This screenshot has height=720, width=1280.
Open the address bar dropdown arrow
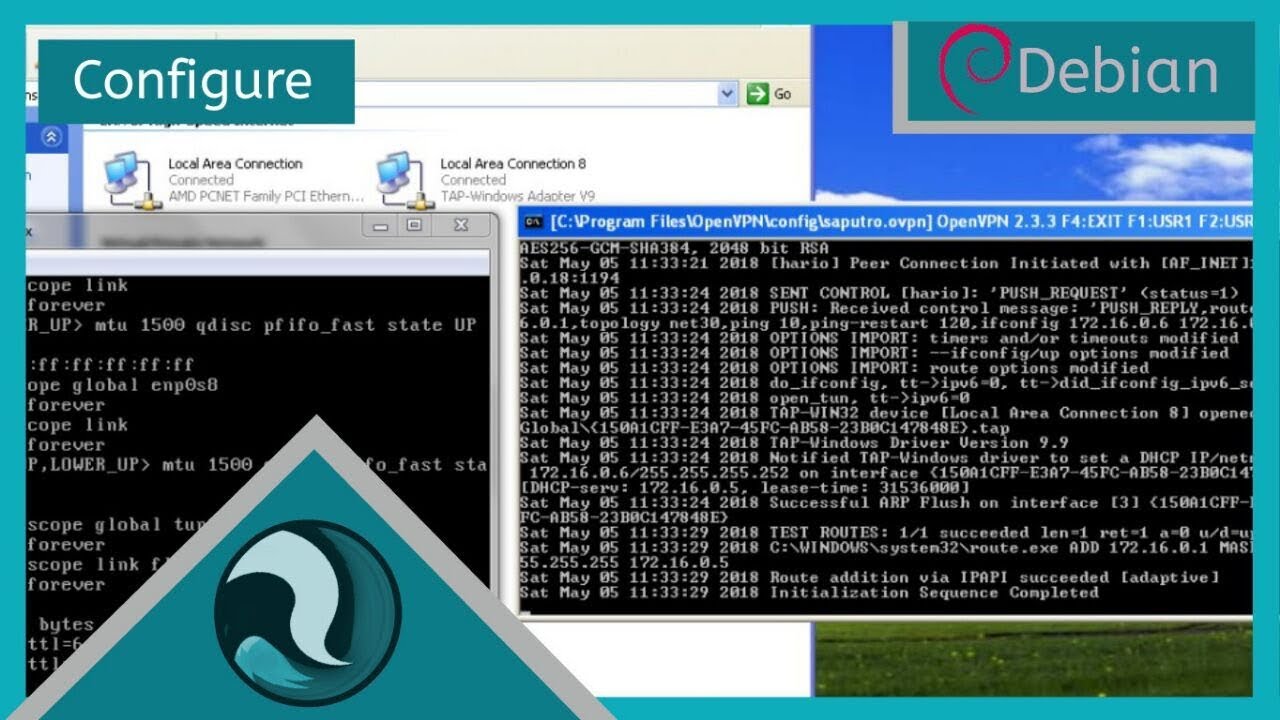728,94
